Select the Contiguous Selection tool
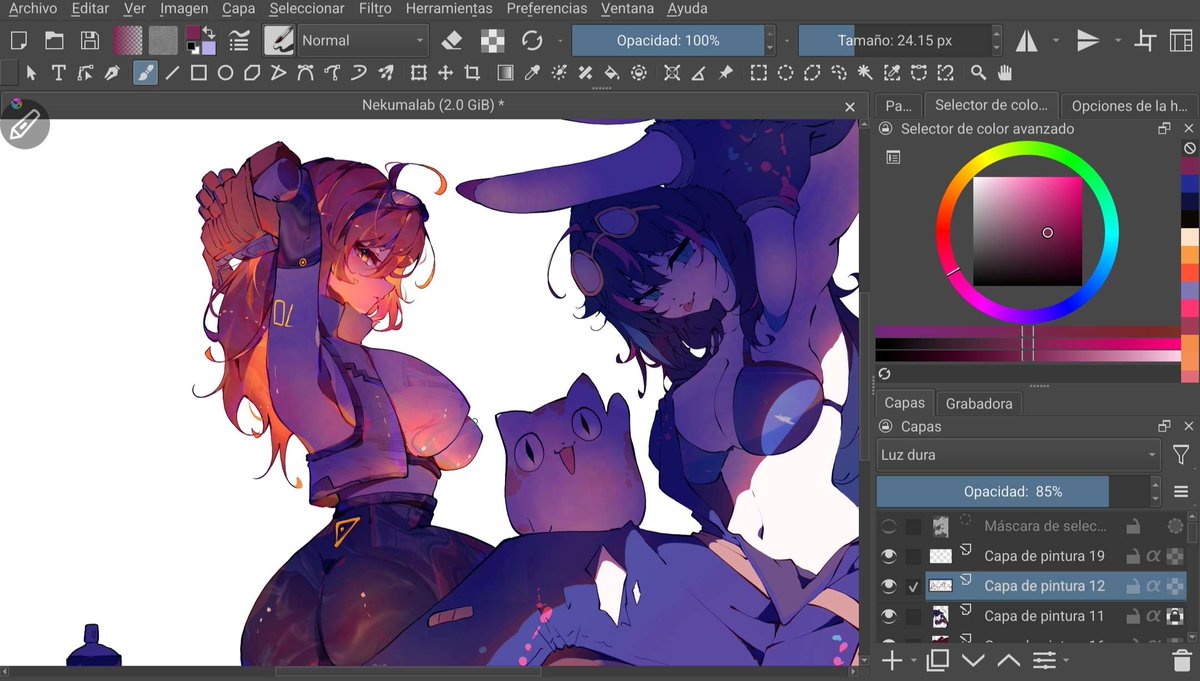Viewport: 1200px width, 681px height. tap(863, 72)
